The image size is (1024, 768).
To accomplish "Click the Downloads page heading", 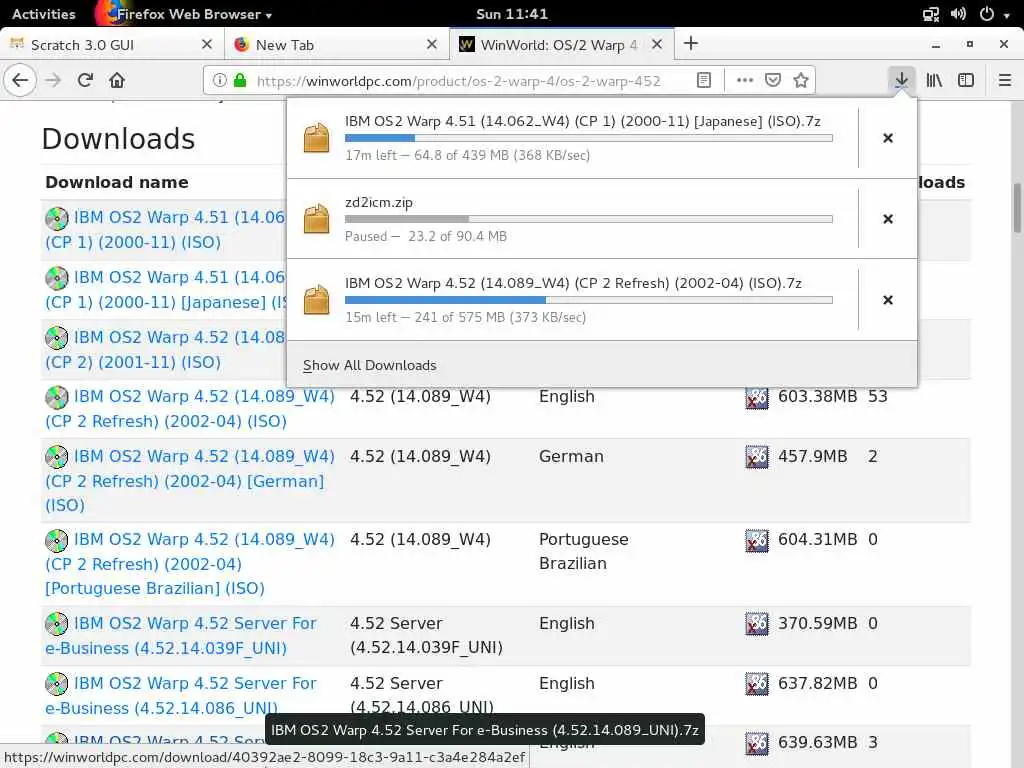I will point(118,138).
